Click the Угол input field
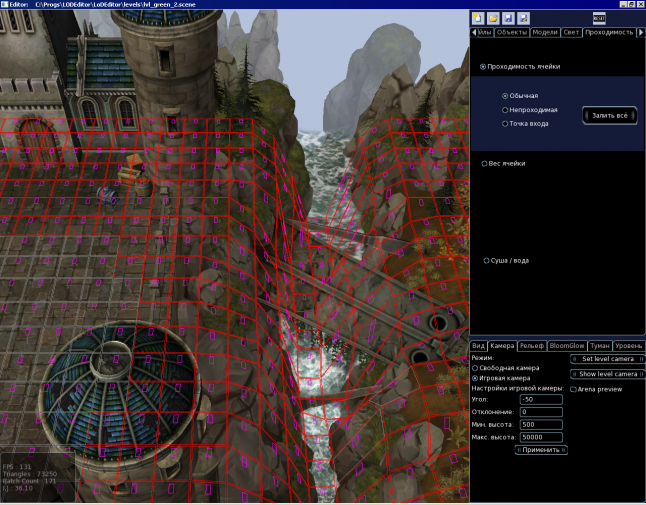The height and width of the screenshot is (505, 646). (540, 400)
